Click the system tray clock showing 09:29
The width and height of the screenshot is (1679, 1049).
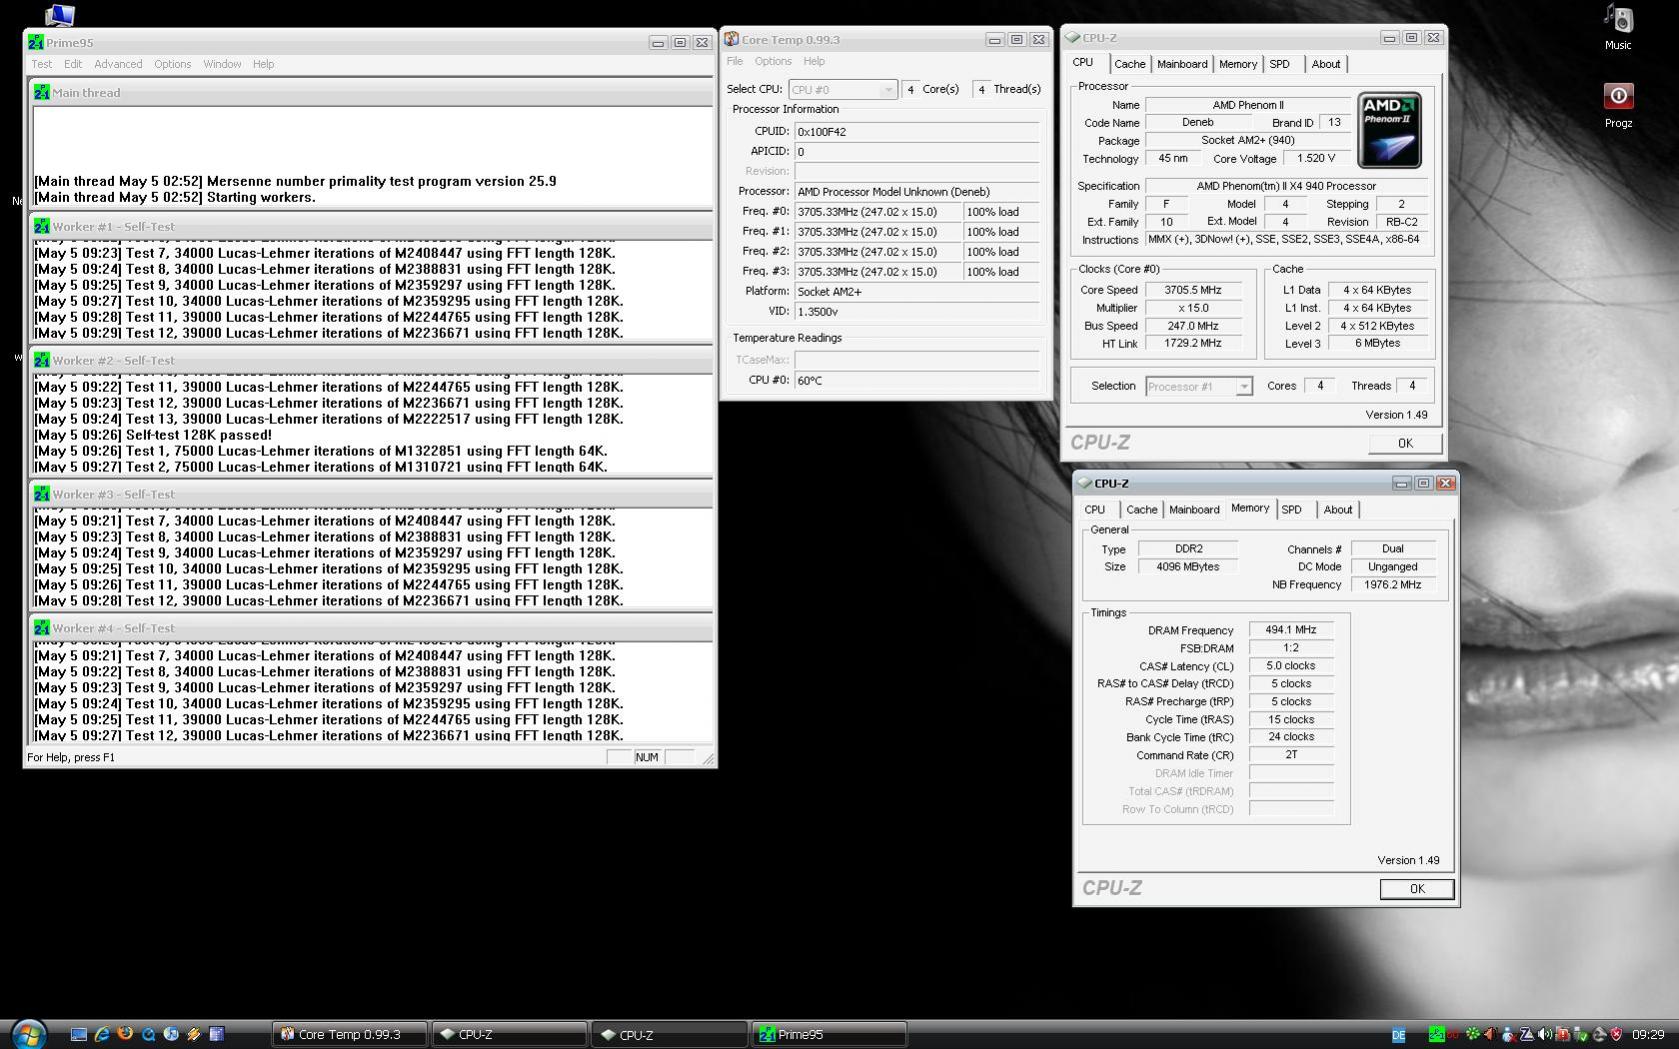tap(1648, 1035)
